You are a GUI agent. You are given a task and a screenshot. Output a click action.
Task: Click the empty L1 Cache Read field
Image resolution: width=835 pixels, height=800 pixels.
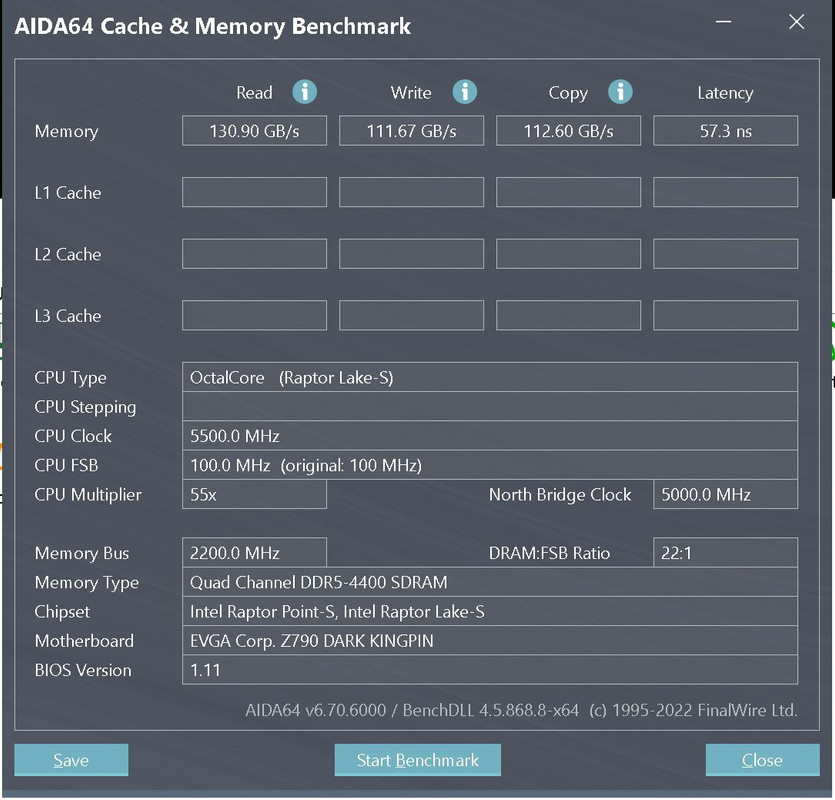(254, 192)
